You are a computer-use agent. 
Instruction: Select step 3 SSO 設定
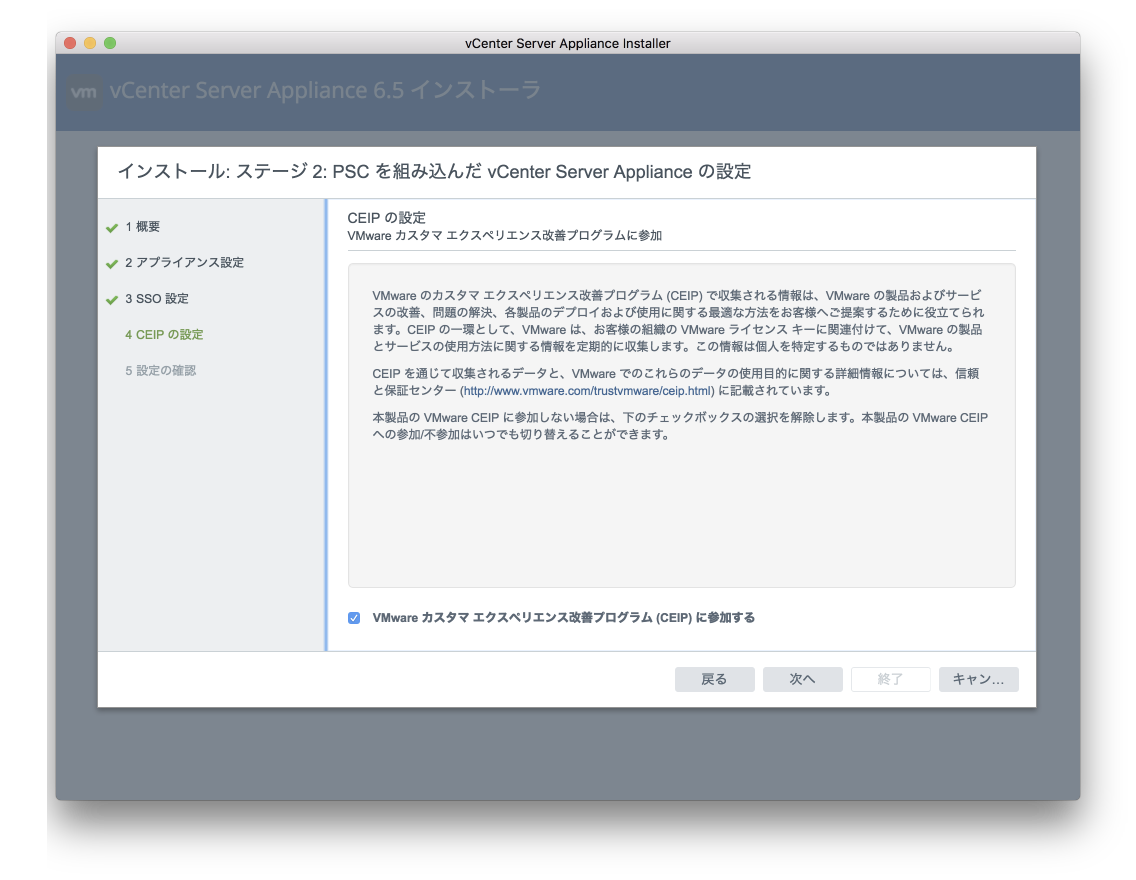[157, 299]
